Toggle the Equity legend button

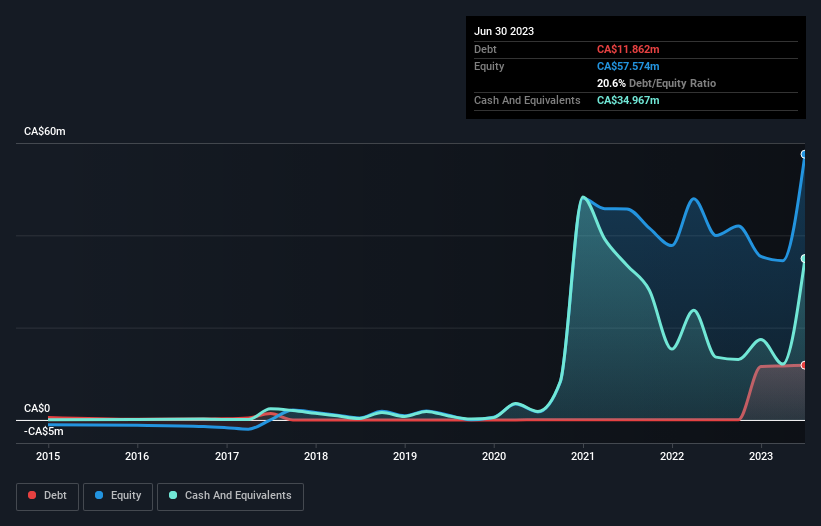click(x=118, y=496)
